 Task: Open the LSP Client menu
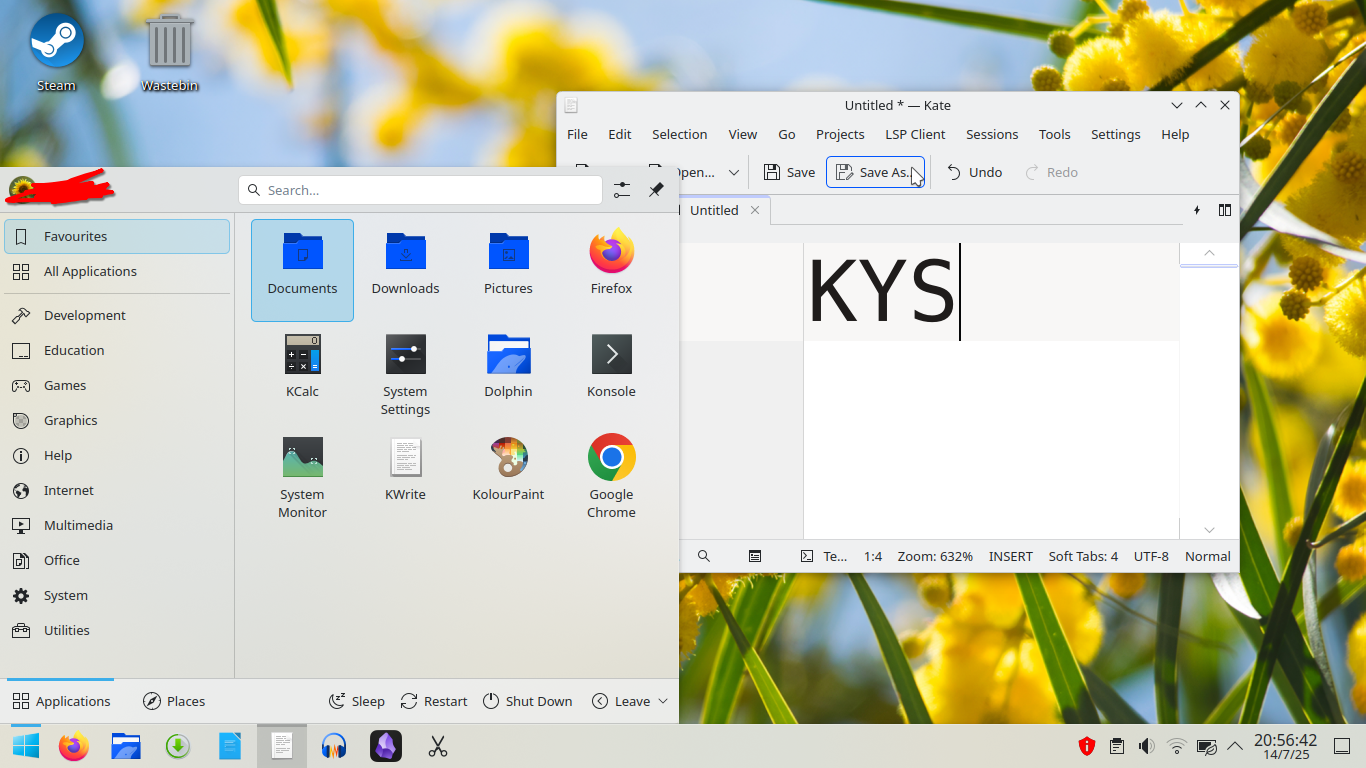click(915, 134)
